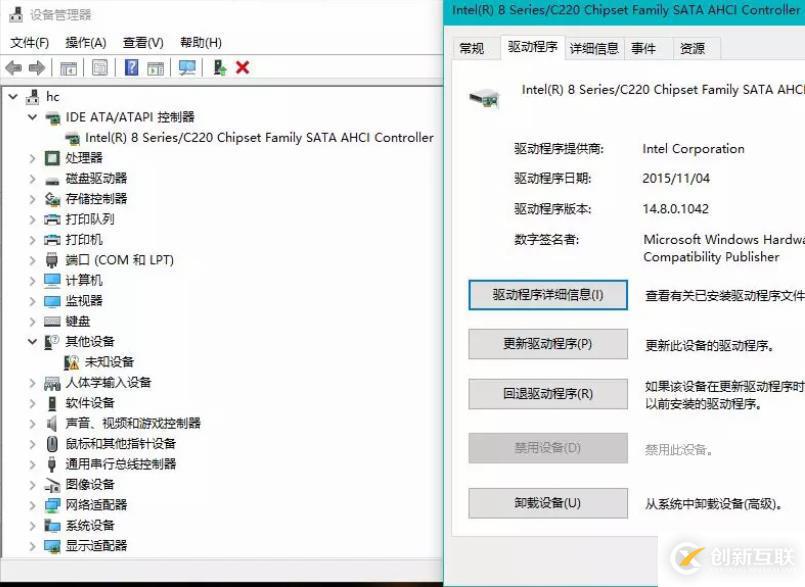Click the keyboard category icon
Viewport: 805px width, 587px height.
point(52,321)
